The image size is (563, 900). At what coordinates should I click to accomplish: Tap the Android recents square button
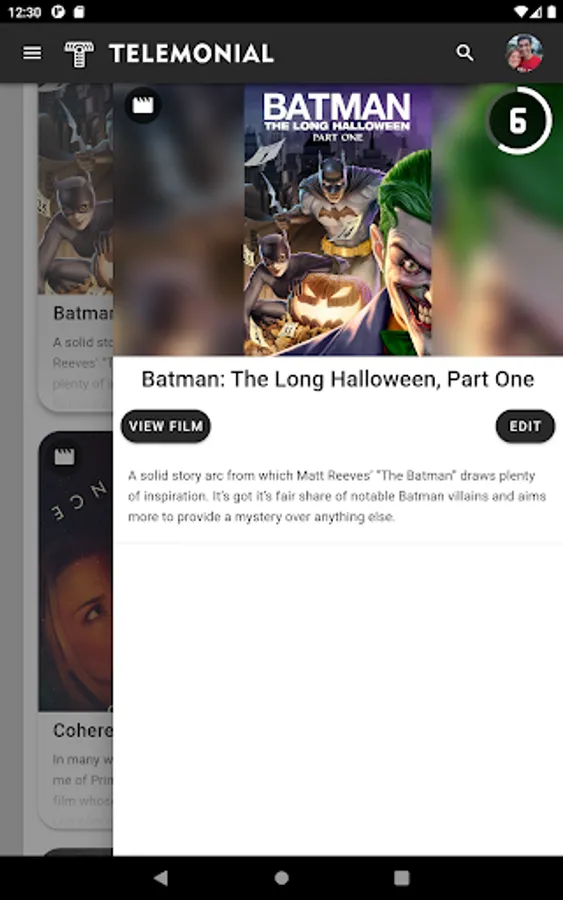pyautogui.click(x=402, y=878)
